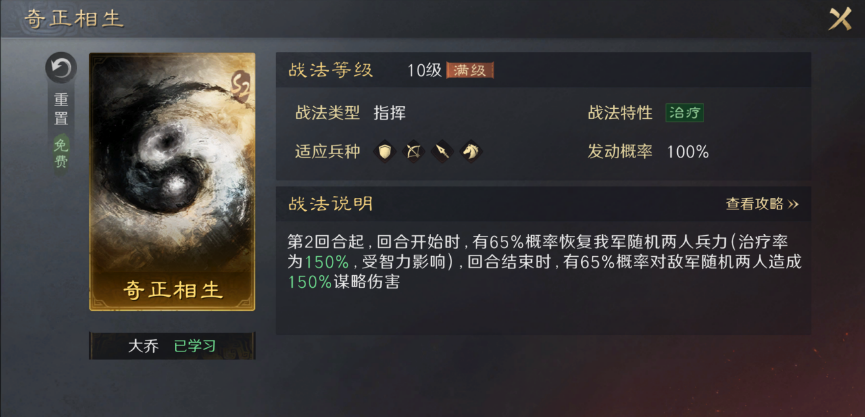Click the 奇正相生 window title

pos(73,19)
